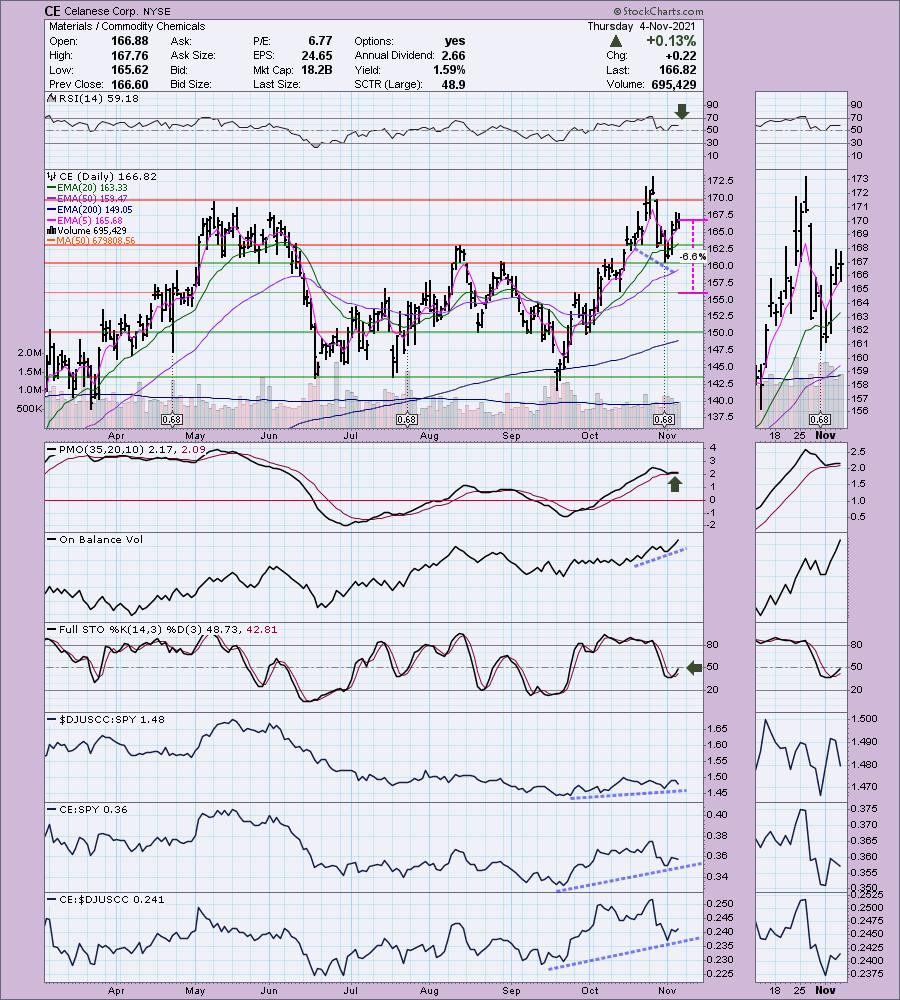This screenshot has width=900, height=1000.
Task: Click the P/E value 6.77
Action: coord(320,41)
